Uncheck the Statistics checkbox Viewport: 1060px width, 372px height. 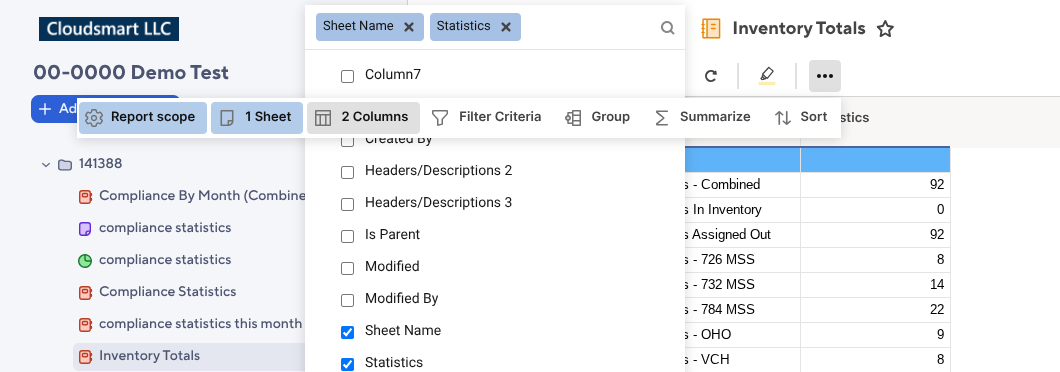tap(347, 364)
